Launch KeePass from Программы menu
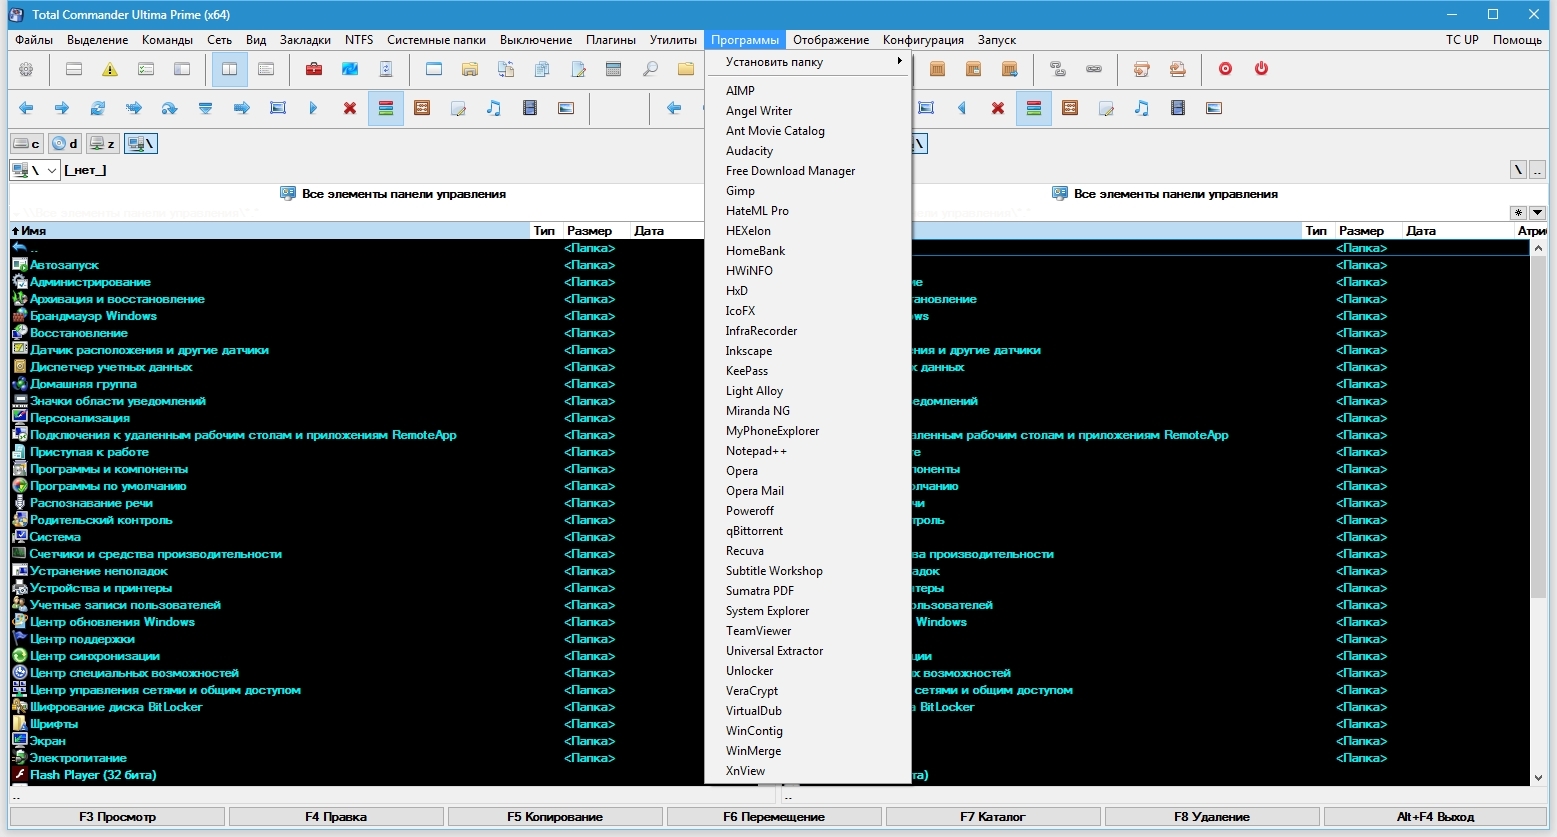This screenshot has width=1557, height=837. coord(809,371)
